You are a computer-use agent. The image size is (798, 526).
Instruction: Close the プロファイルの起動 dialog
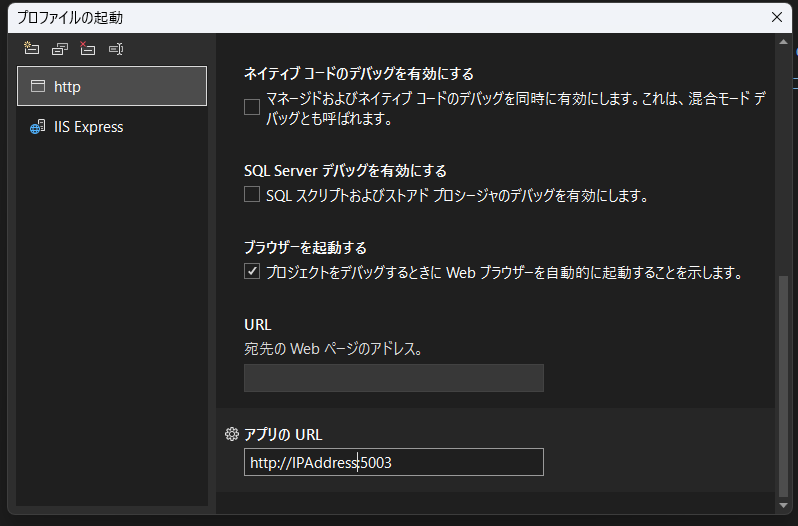coord(777,17)
